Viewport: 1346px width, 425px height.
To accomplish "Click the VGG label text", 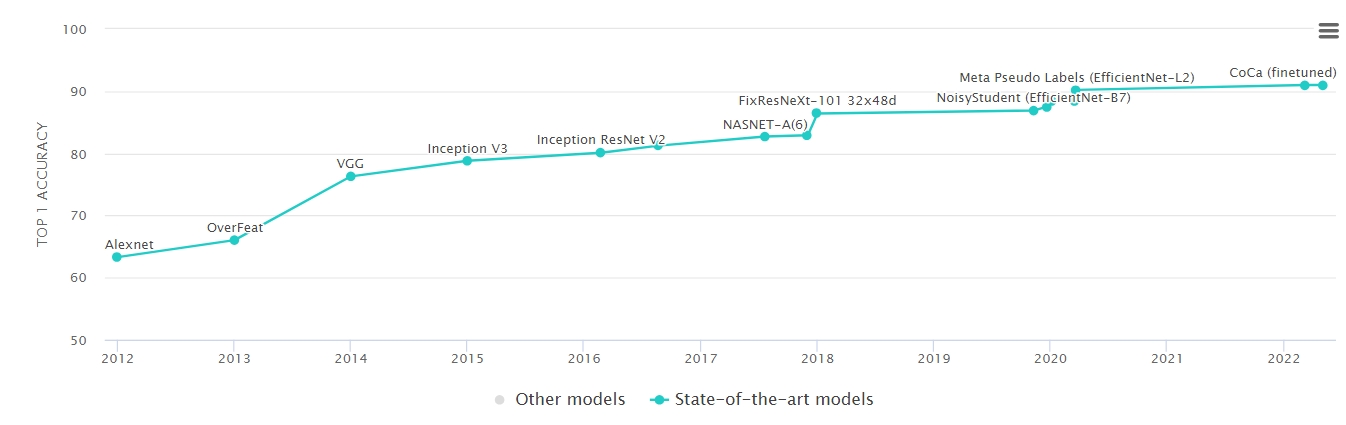I will coord(350,163).
